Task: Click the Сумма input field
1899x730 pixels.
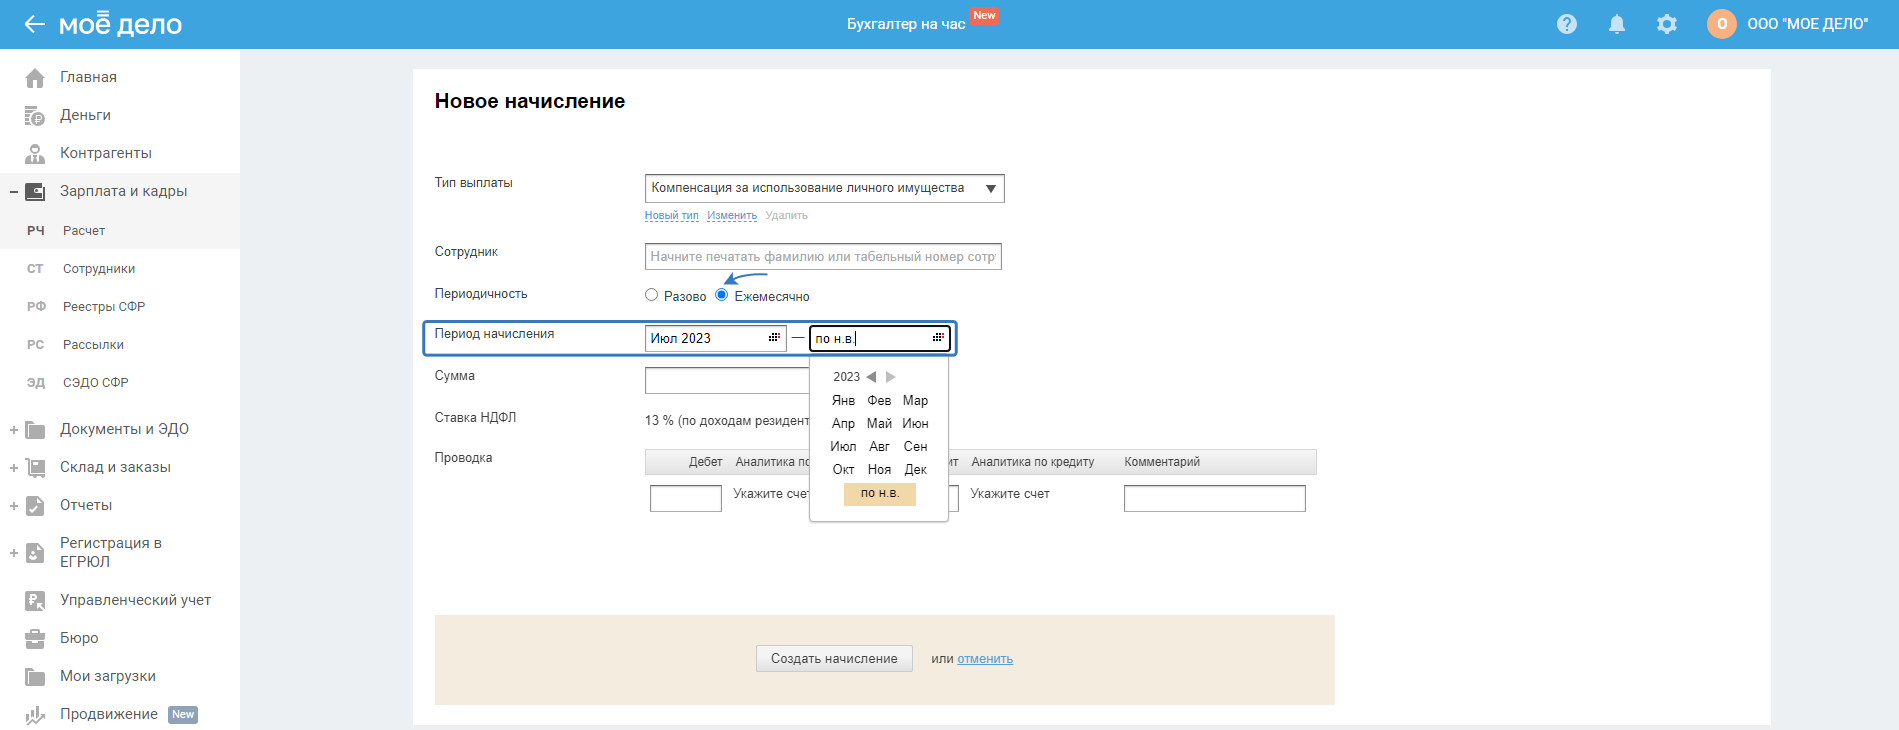Action: point(727,381)
